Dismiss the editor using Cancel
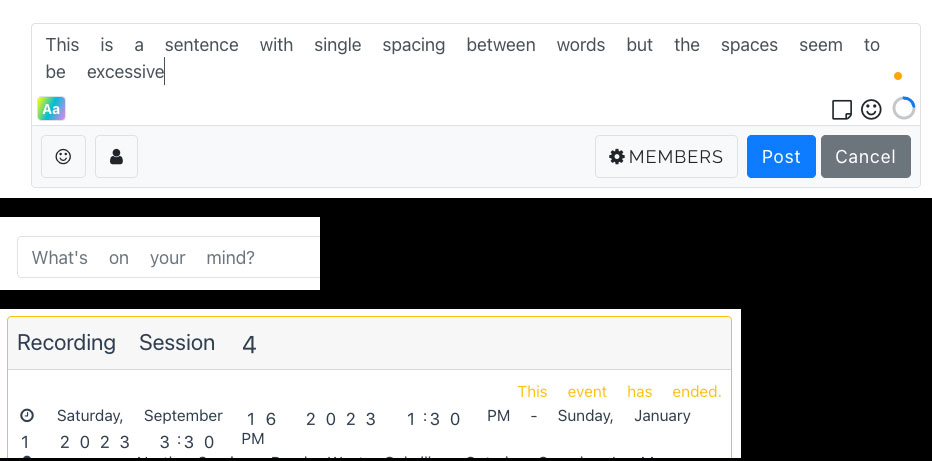The height and width of the screenshot is (461, 932). pyautogui.click(x=865, y=156)
